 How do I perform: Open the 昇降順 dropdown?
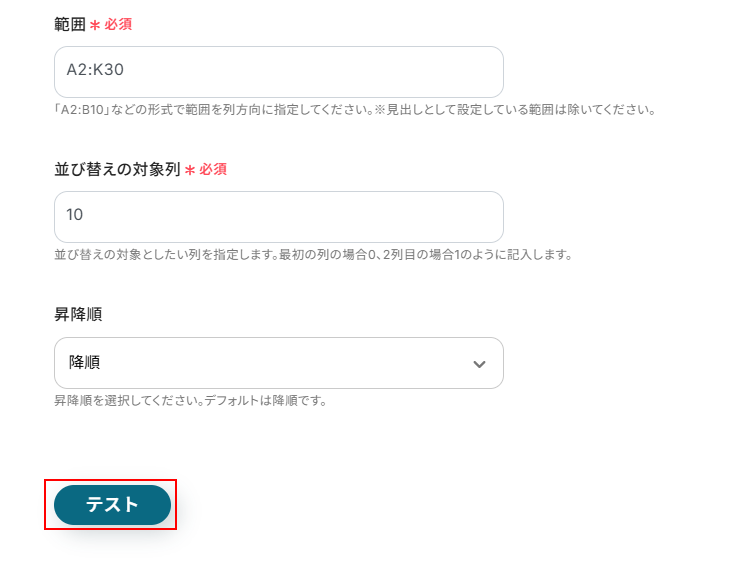[278, 363]
